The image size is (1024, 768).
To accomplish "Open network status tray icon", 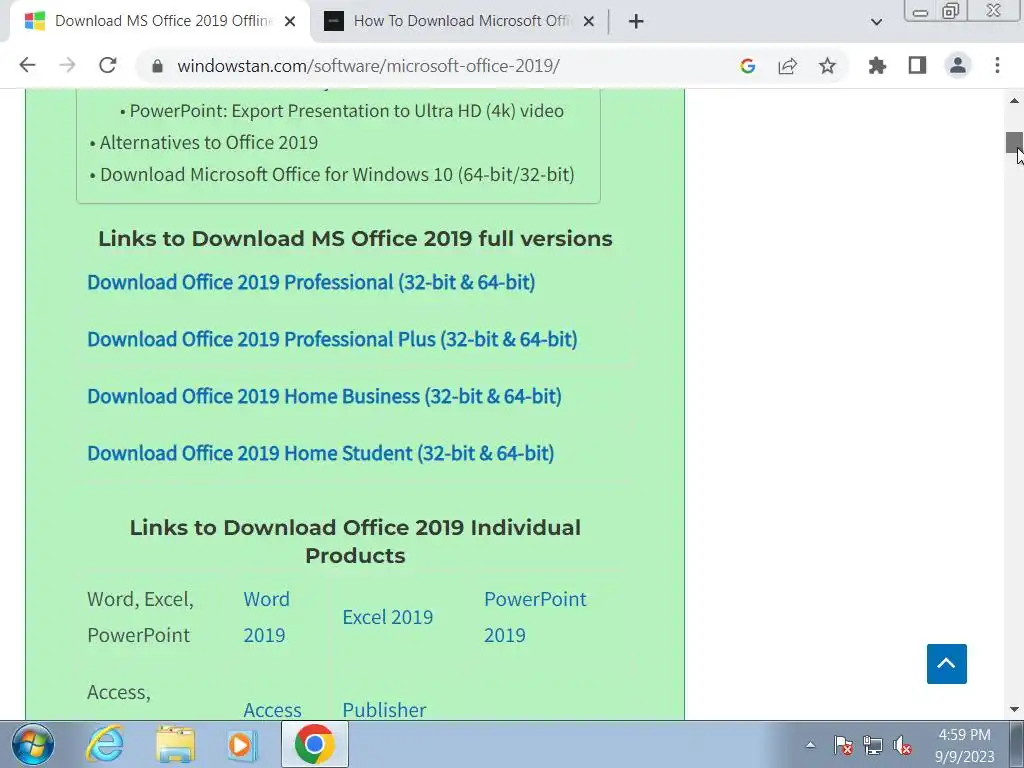I will (x=872, y=745).
